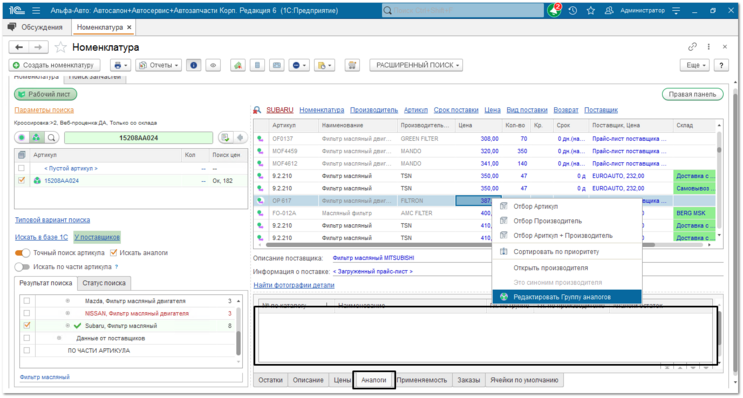This screenshot has width=743, height=398.
Task: Check the ПО ЧАСТИ АРТИКУЛА checkbox
Action: tap(27, 351)
